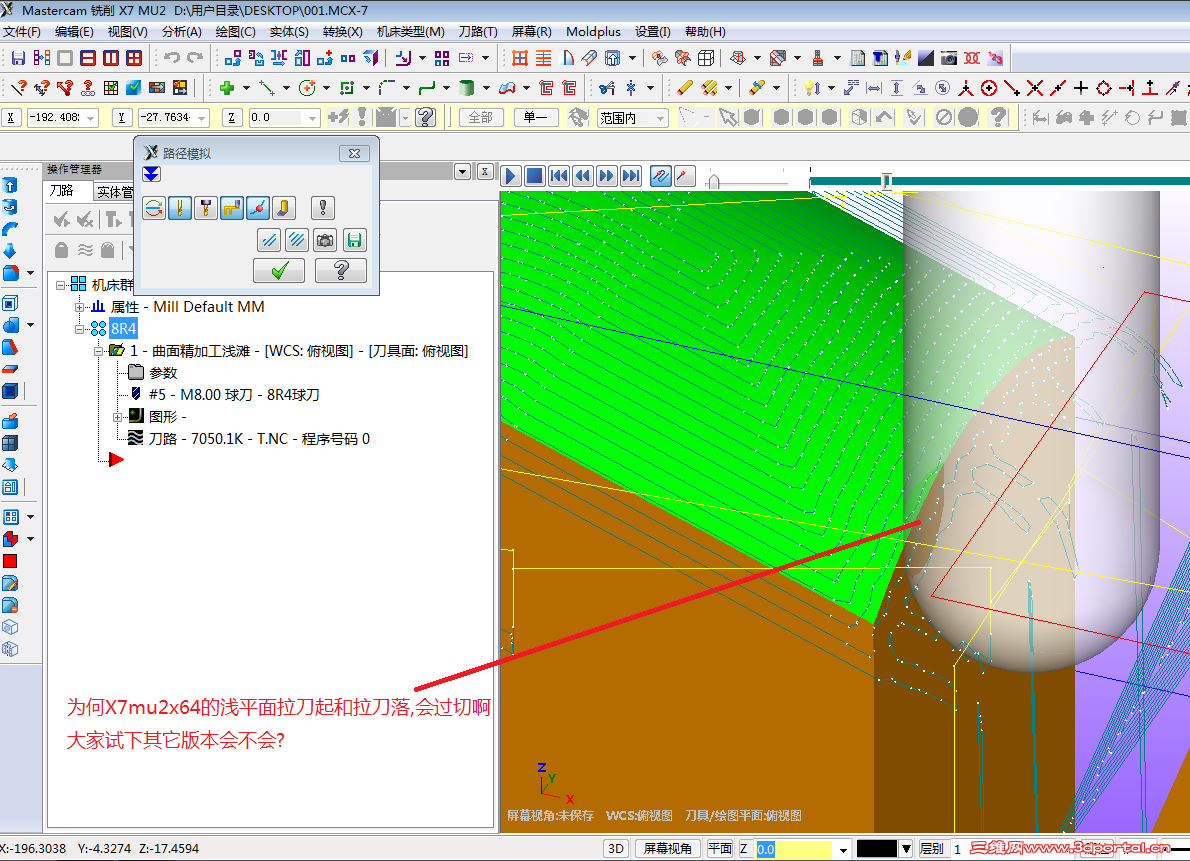Click the black color swatch in status bar
This screenshot has width=1190, height=861.
pyautogui.click(x=877, y=848)
